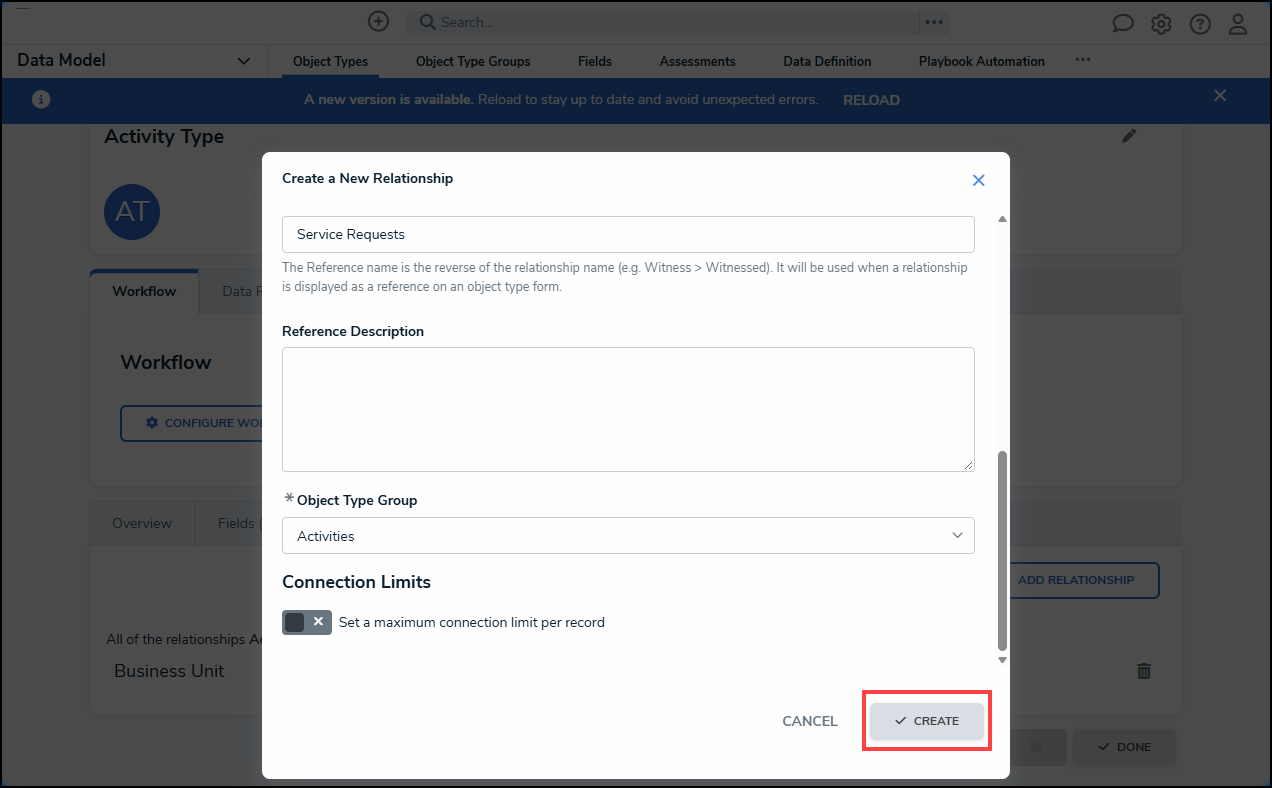This screenshot has width=1272, height=788.
Task: Click Reload in the version banner
Action: click(x=871, y=100)
